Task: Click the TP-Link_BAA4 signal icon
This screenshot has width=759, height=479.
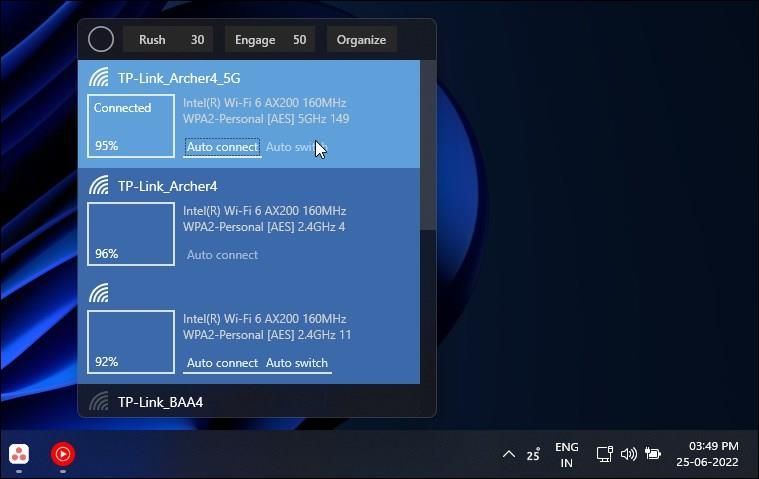Action: point(99,401)
